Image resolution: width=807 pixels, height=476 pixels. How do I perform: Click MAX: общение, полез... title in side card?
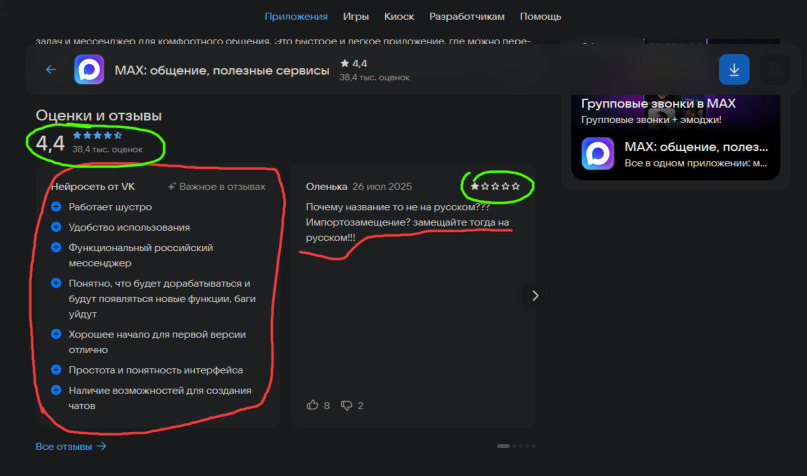pos(696,147)
